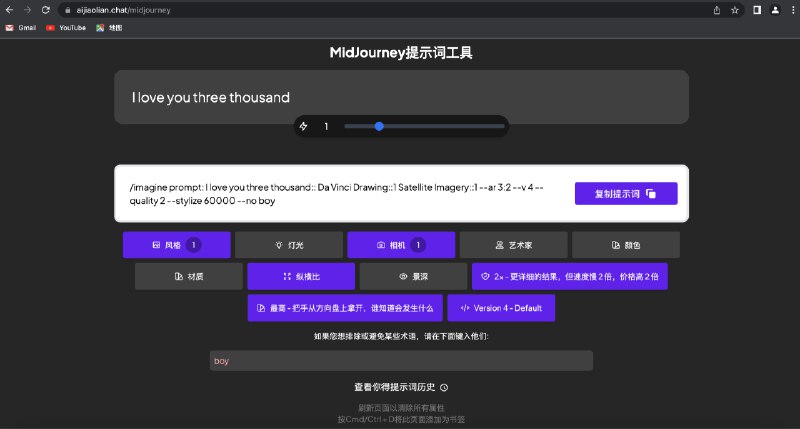
Task: Bookmark this page with the star icon
Action: point(735,10)
